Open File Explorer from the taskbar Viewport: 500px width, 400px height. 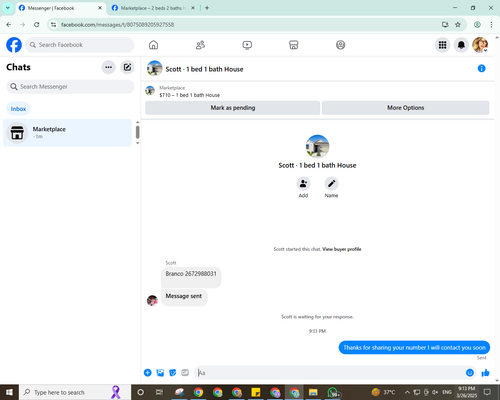313,392
